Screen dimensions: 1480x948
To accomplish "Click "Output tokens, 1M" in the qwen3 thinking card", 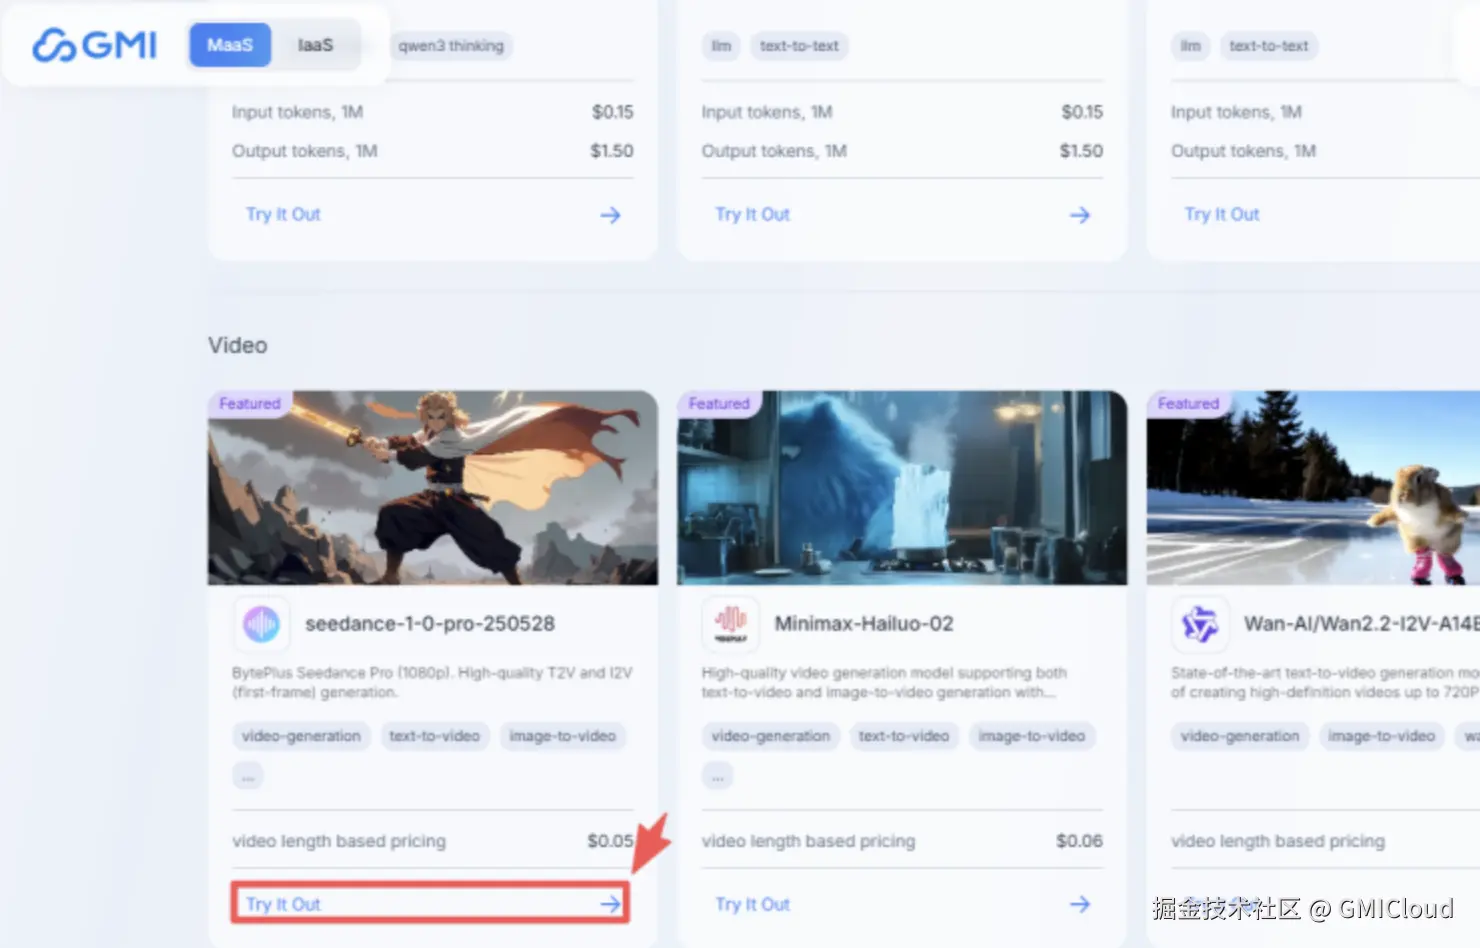I will point(305,151).
